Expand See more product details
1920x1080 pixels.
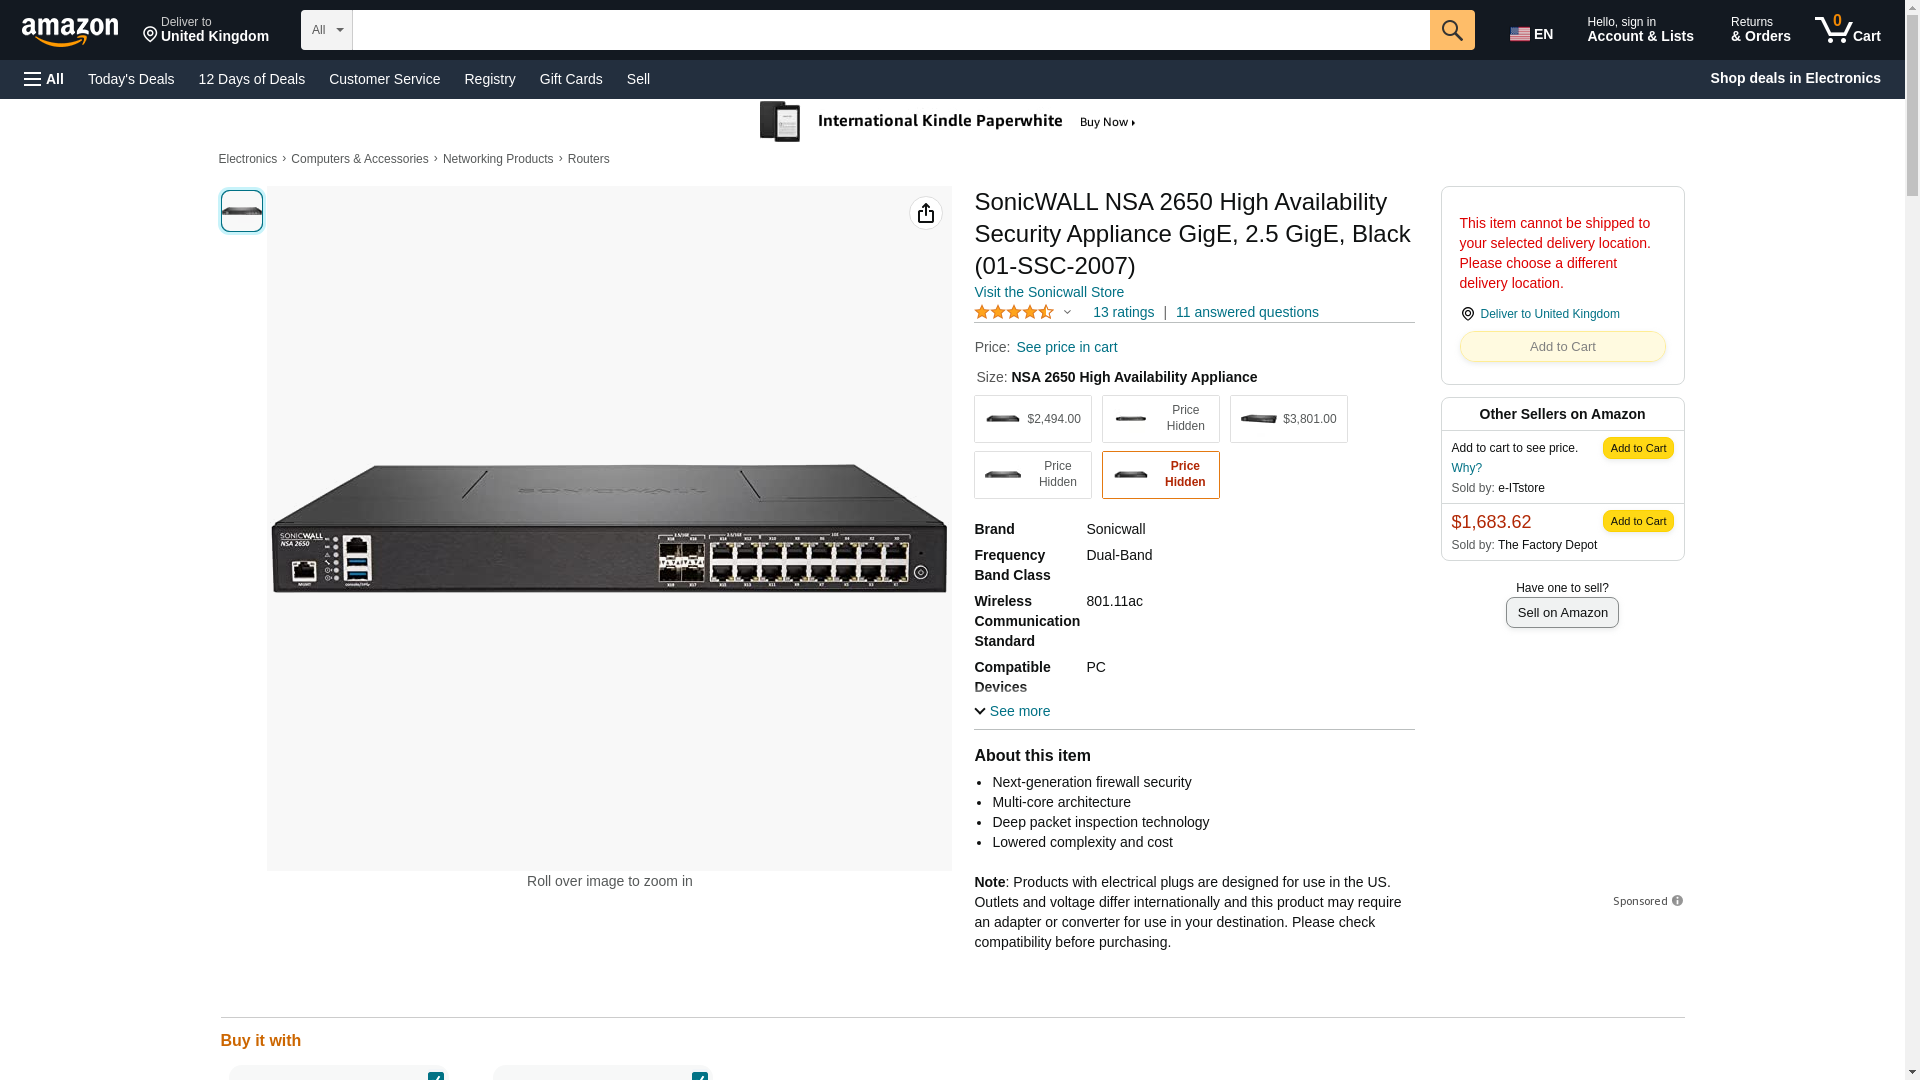pos(1012,711)
